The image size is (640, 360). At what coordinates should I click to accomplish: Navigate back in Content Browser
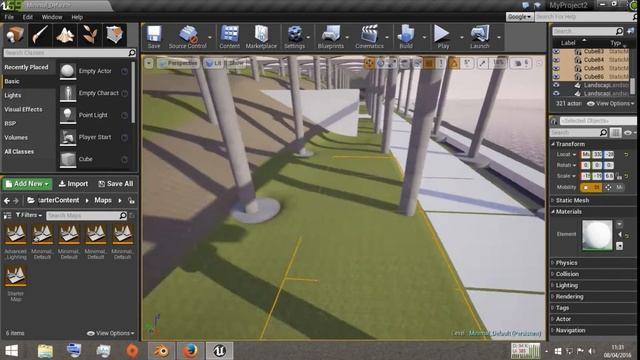[7, 200]
